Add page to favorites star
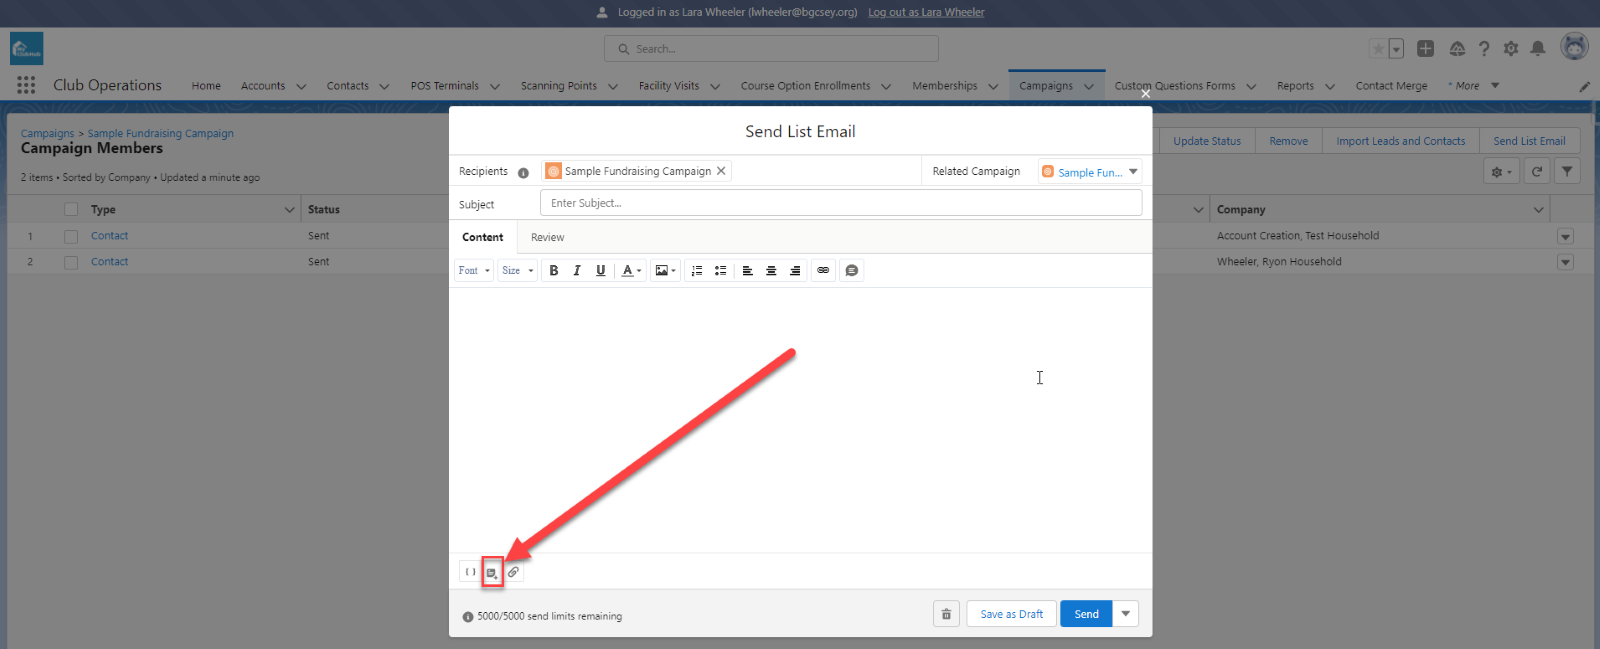The image size is (1600, 649). click(1378, 48)
